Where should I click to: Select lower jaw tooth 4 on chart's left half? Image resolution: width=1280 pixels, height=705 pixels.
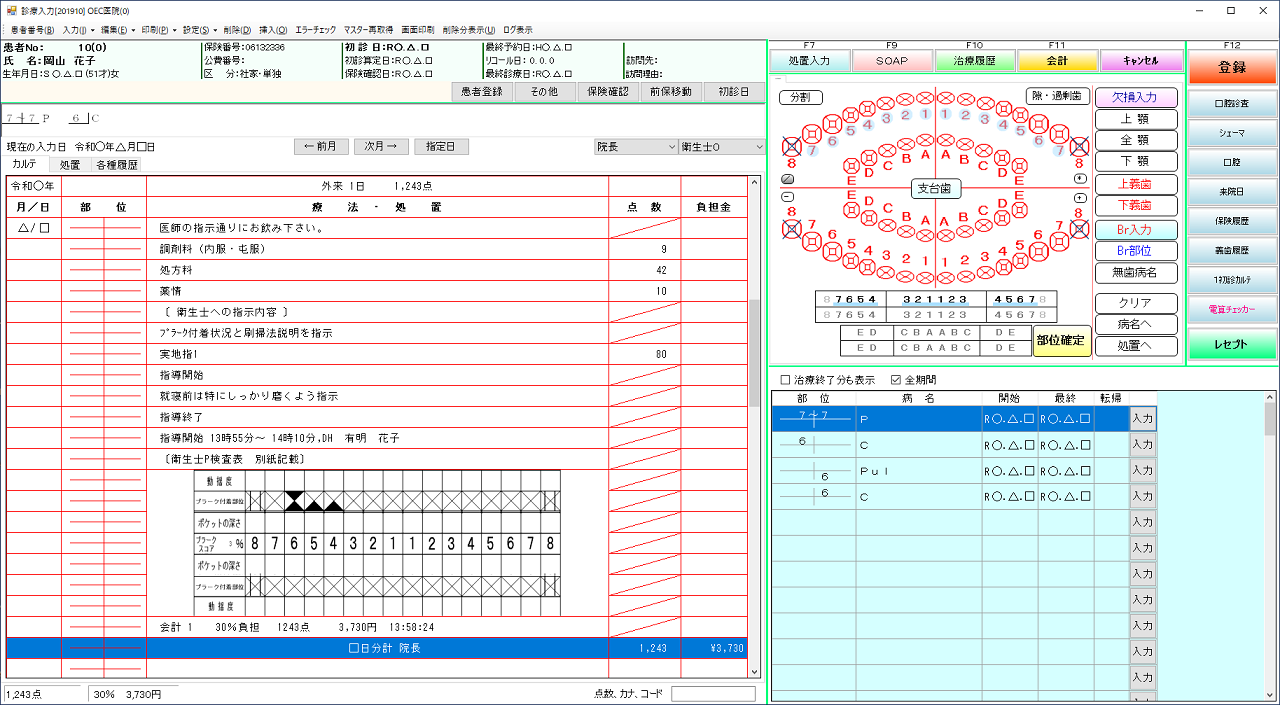(x=867, y=267)
